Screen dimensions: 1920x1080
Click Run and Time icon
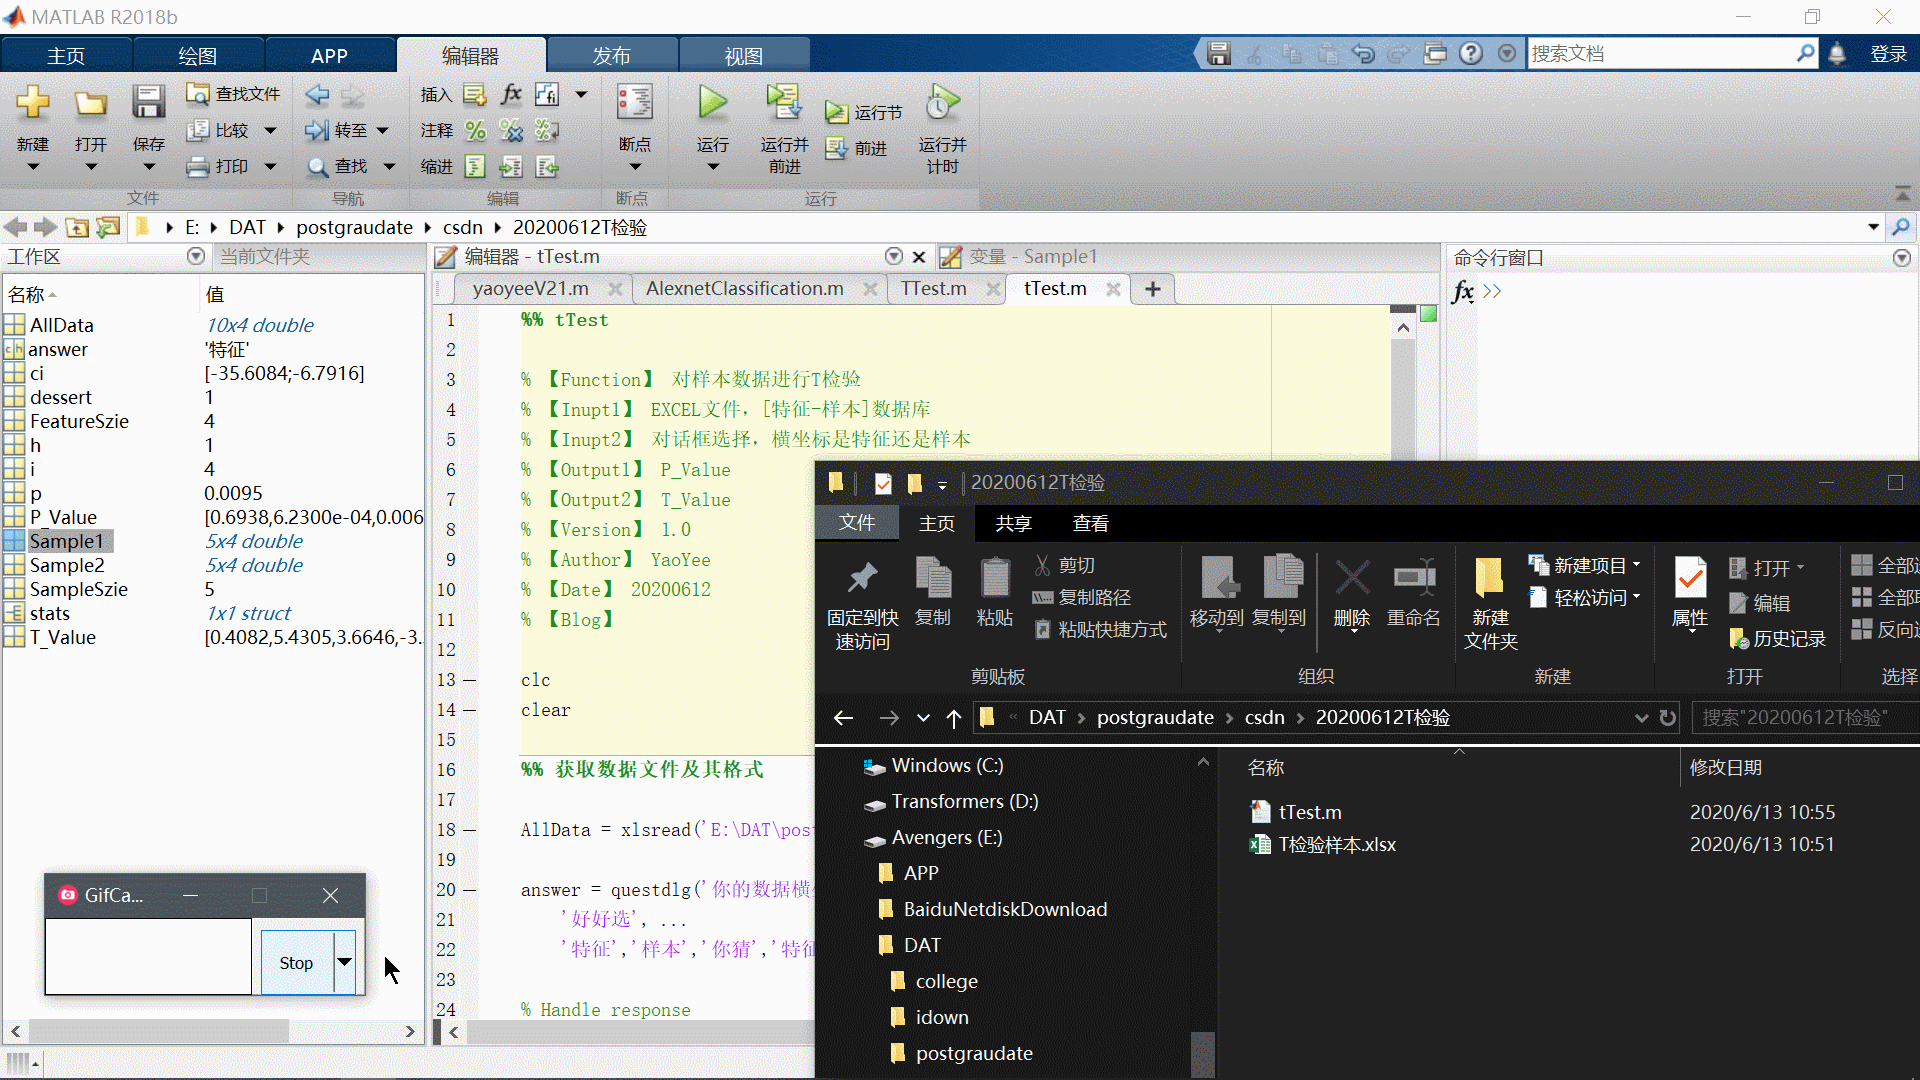tap(942, 103)
